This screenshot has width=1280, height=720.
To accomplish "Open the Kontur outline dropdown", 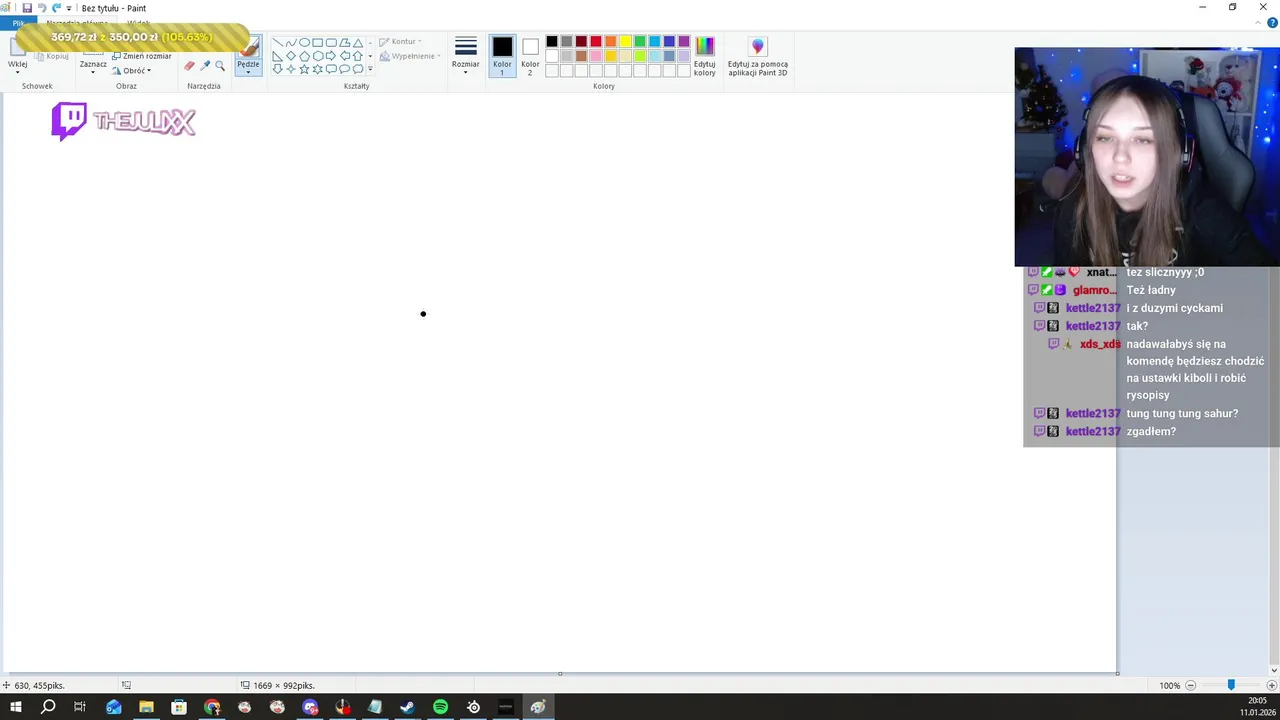I will coord(400,42).
